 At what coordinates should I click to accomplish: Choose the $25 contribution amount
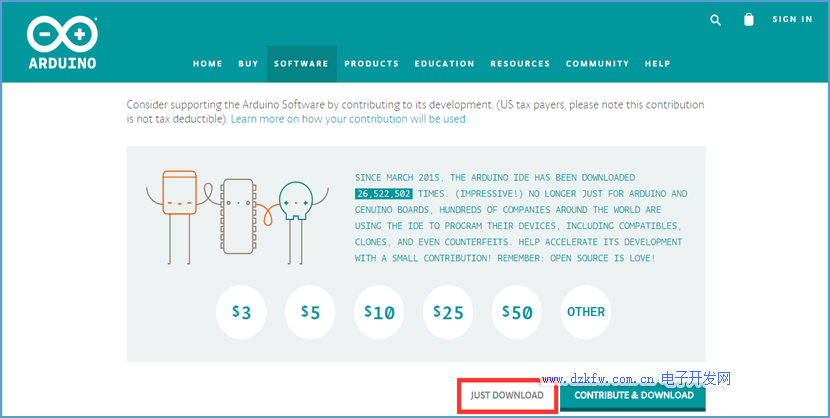point(448,312)
